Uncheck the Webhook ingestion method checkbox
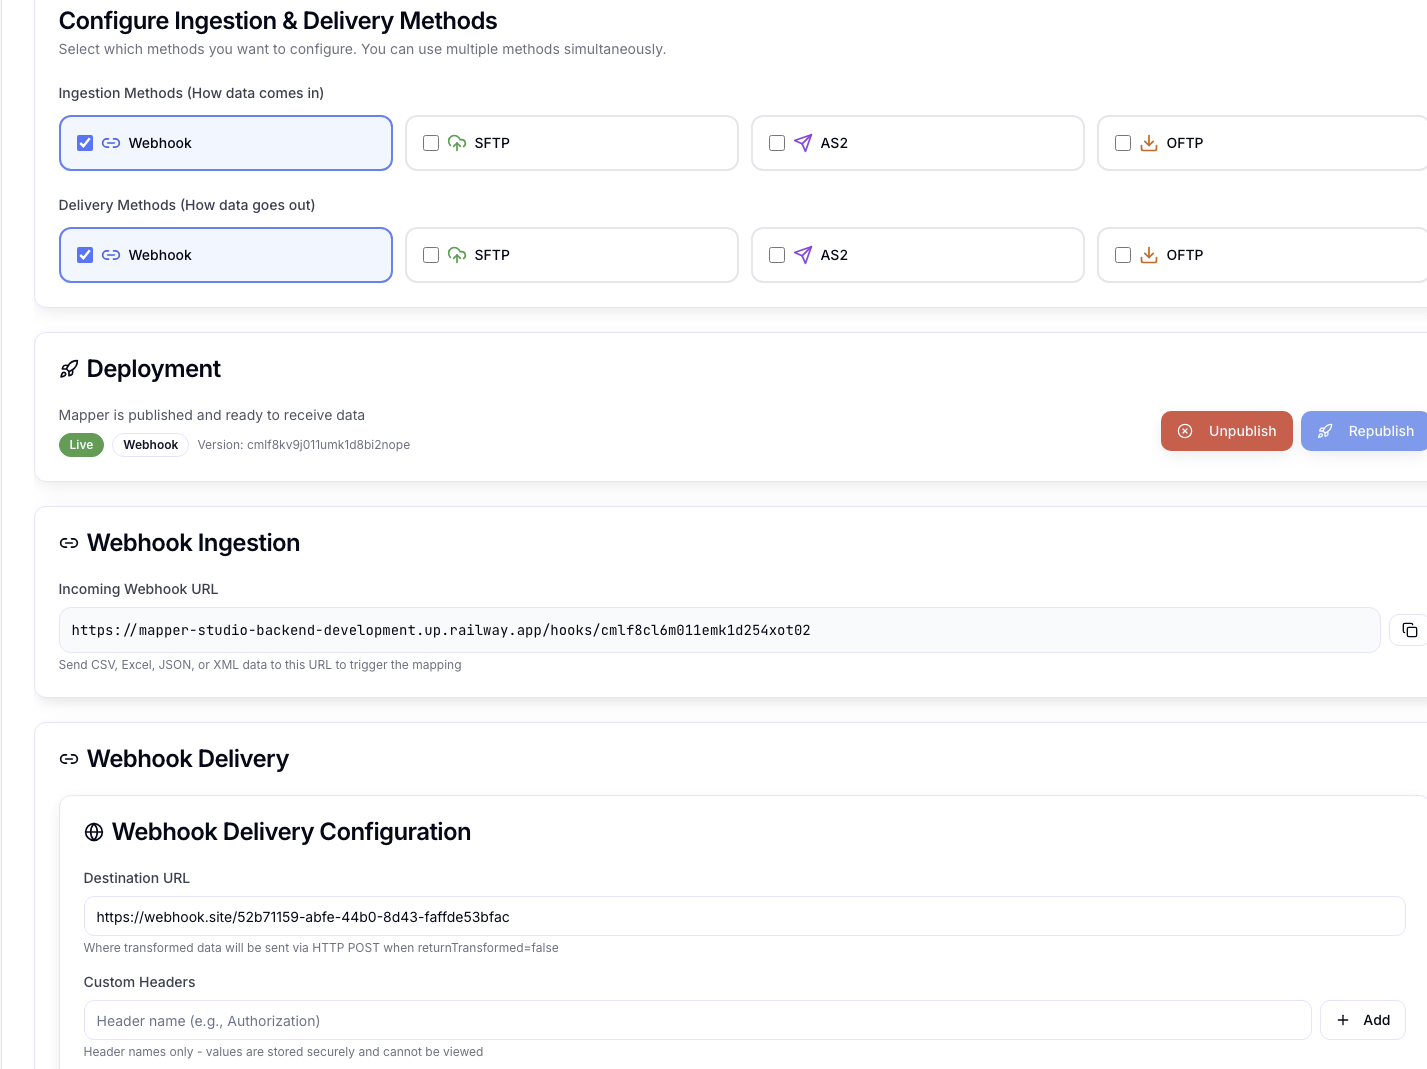 click(x=85, y=143)
